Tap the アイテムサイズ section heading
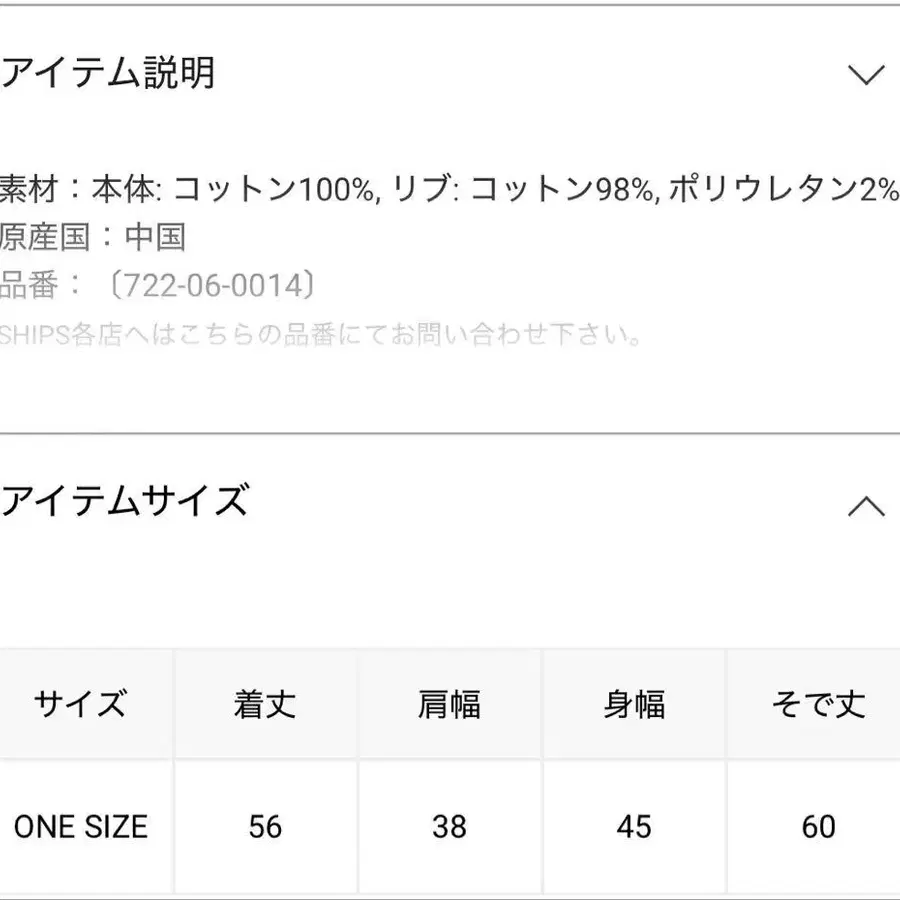This screenshot has height=900, width=900. click(124, 500)
